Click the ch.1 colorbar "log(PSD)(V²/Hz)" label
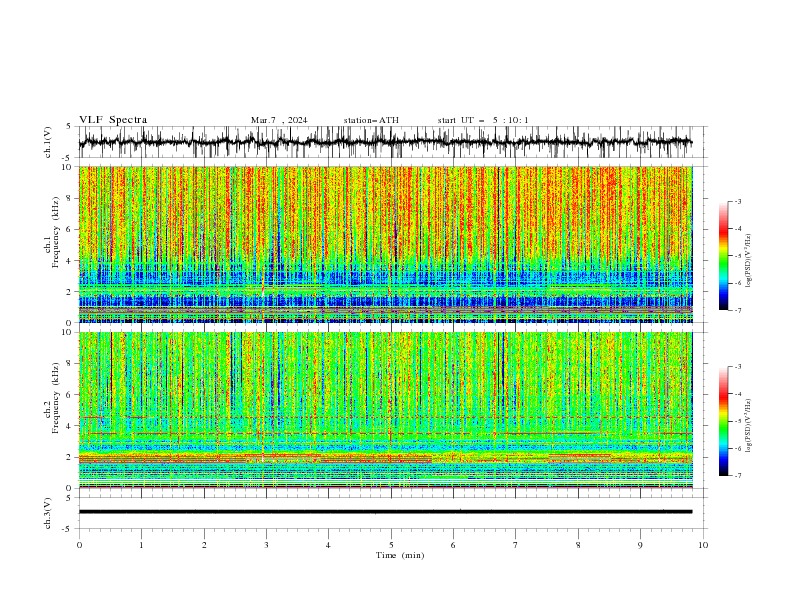 point(748,261)
